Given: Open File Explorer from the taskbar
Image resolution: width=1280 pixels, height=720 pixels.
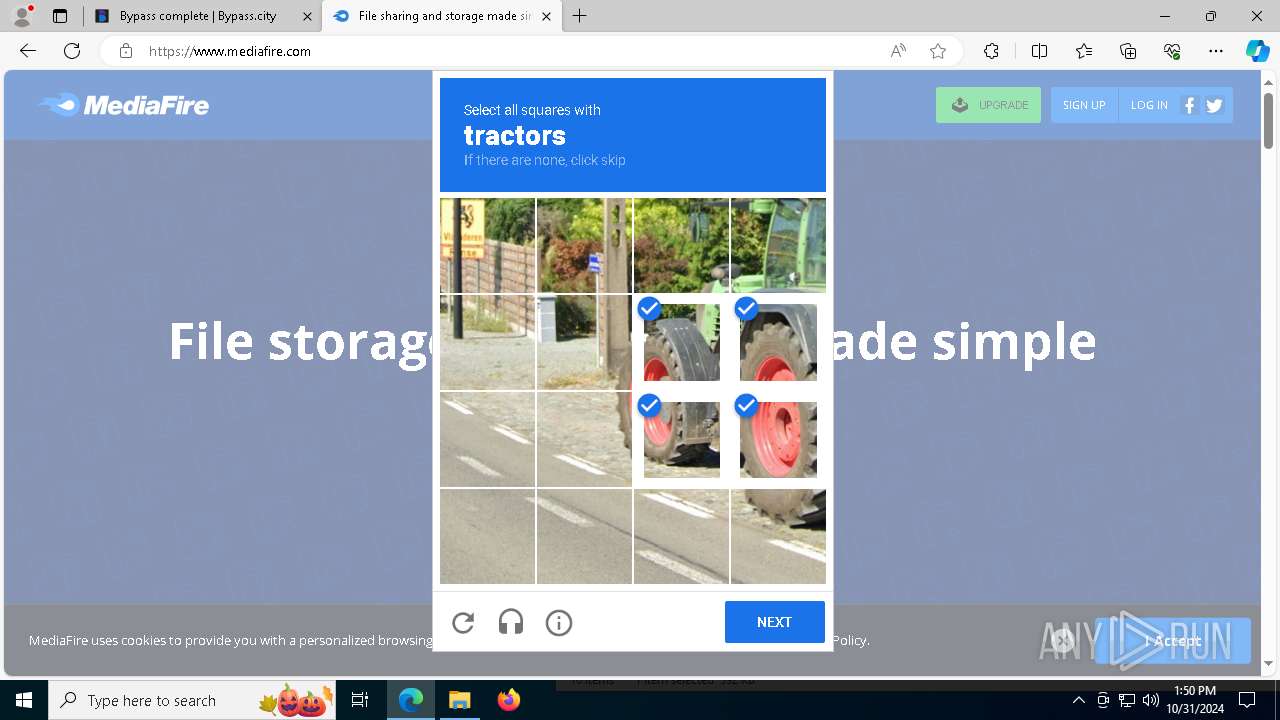Looking at the screenshot, I should click(x=460, y=700).
